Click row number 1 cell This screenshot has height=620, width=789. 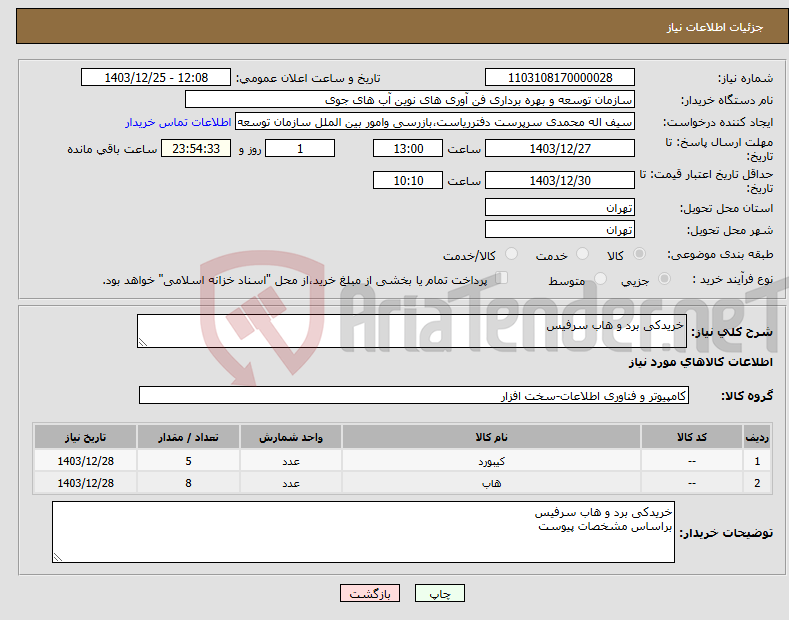pyautogui.click(x=757, y=461)
